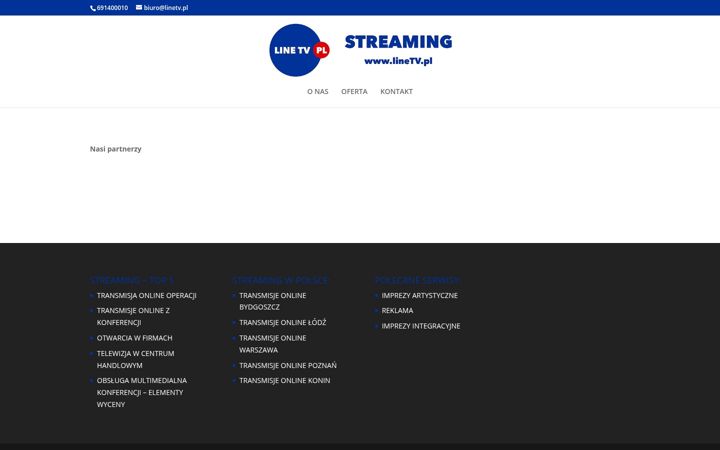
Task: Open TRANSMISJE ONLINE WARSZAWA link
Action: click(273, 344)
